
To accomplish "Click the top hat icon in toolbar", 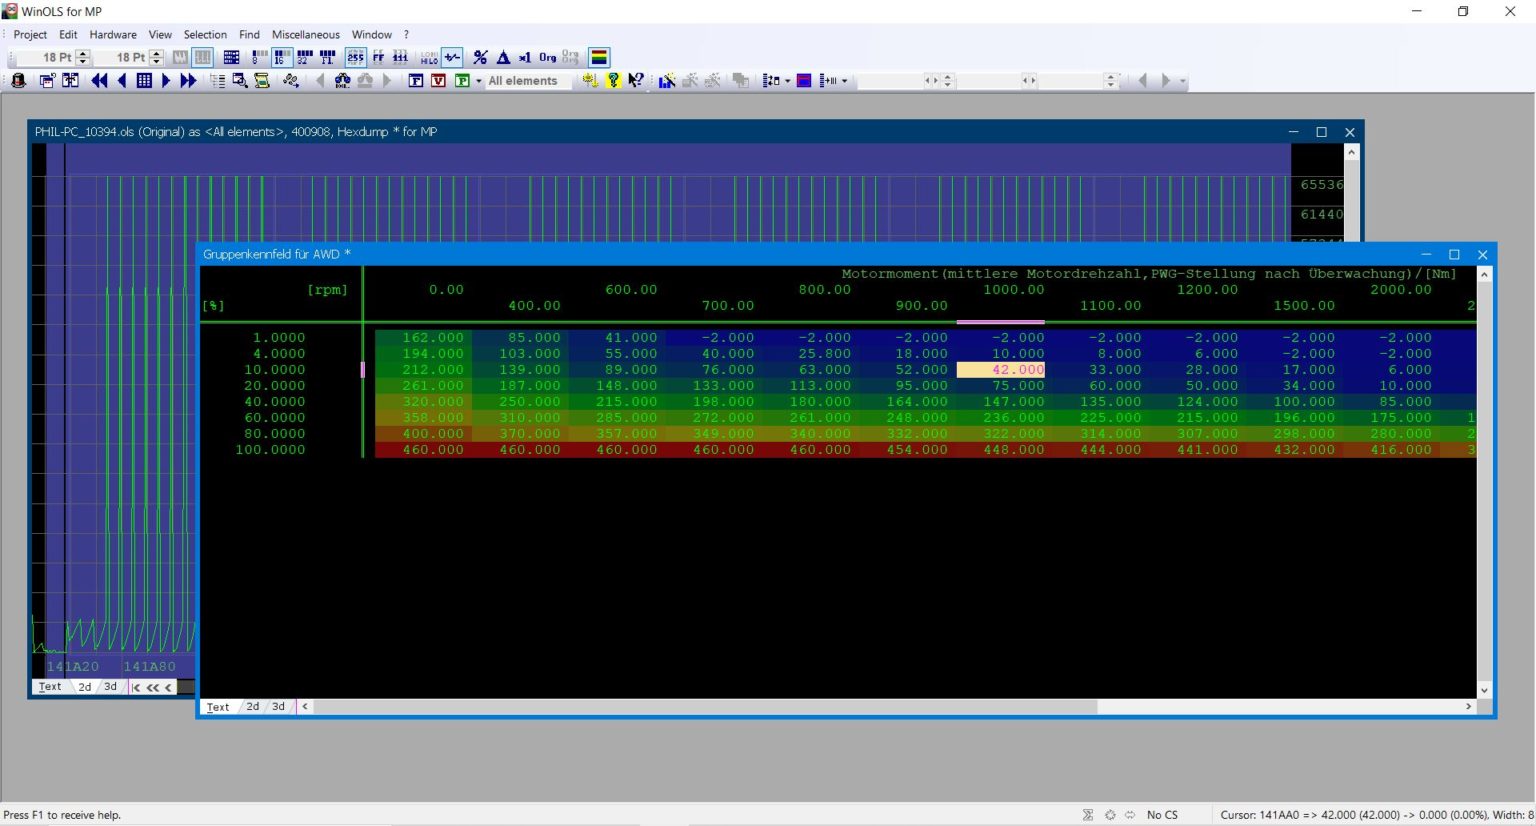I will pyautogui.click(x=18, y=81).
